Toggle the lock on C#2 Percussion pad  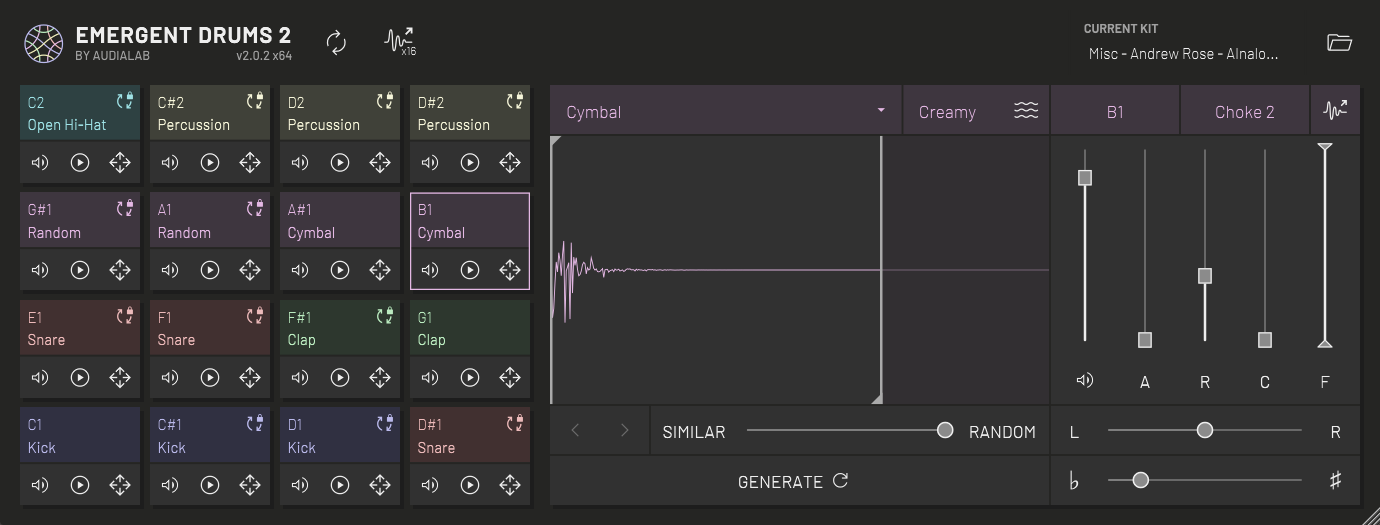[255, 101]
